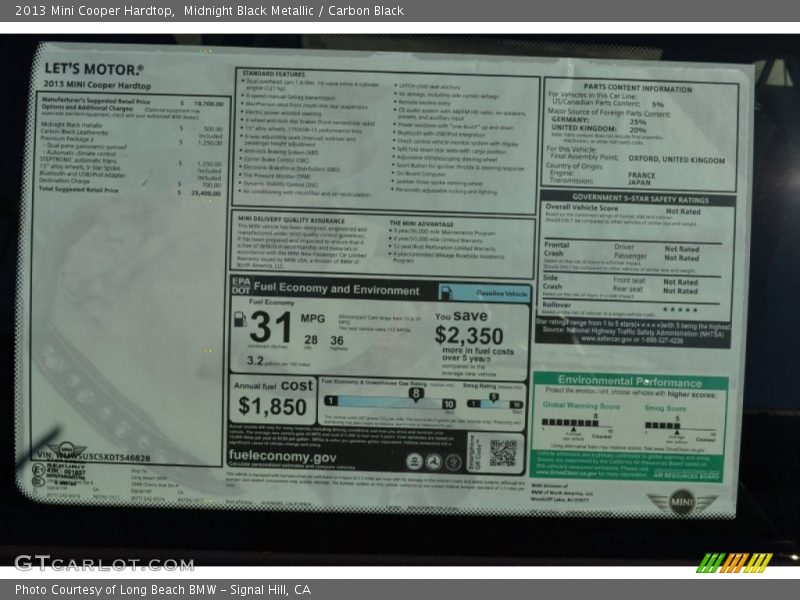Image resolution: width=800 pixels, height=600 pixels.
Task: Click the 'Fuel Economy and Environment' heading
Action: (336, 289)
